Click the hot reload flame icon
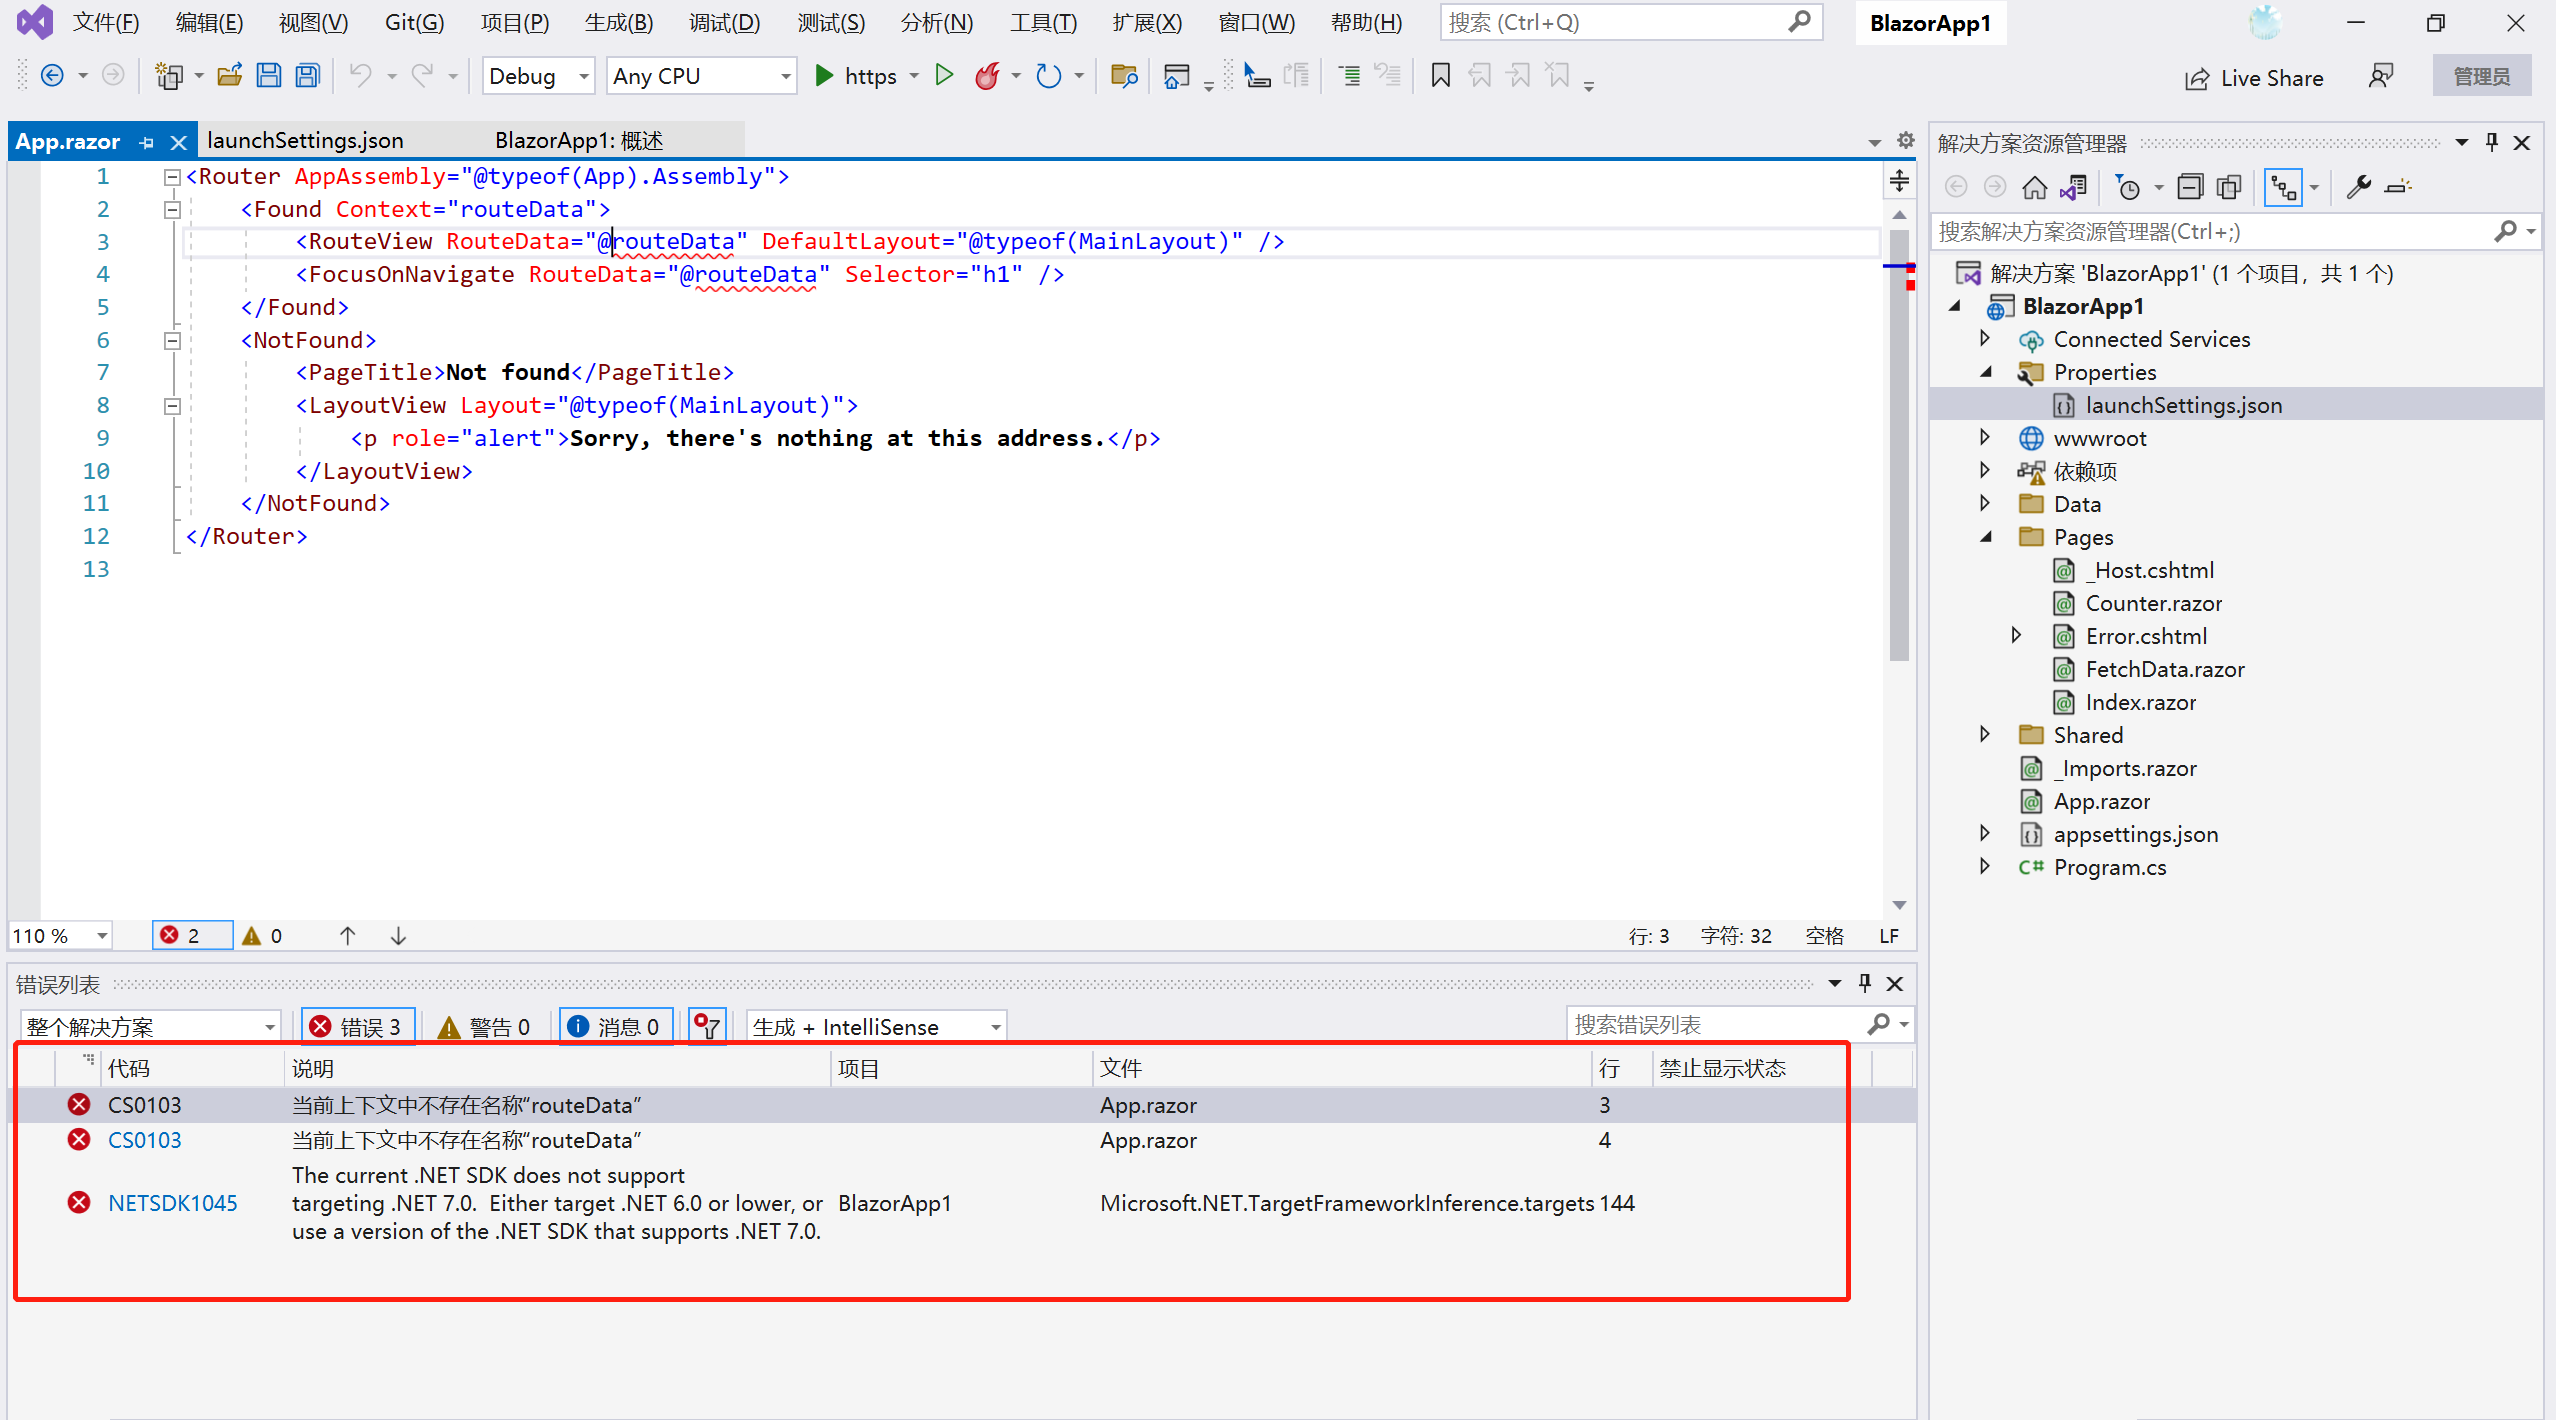Viewport: 2556px width, 1420px height. click(987, 75)
